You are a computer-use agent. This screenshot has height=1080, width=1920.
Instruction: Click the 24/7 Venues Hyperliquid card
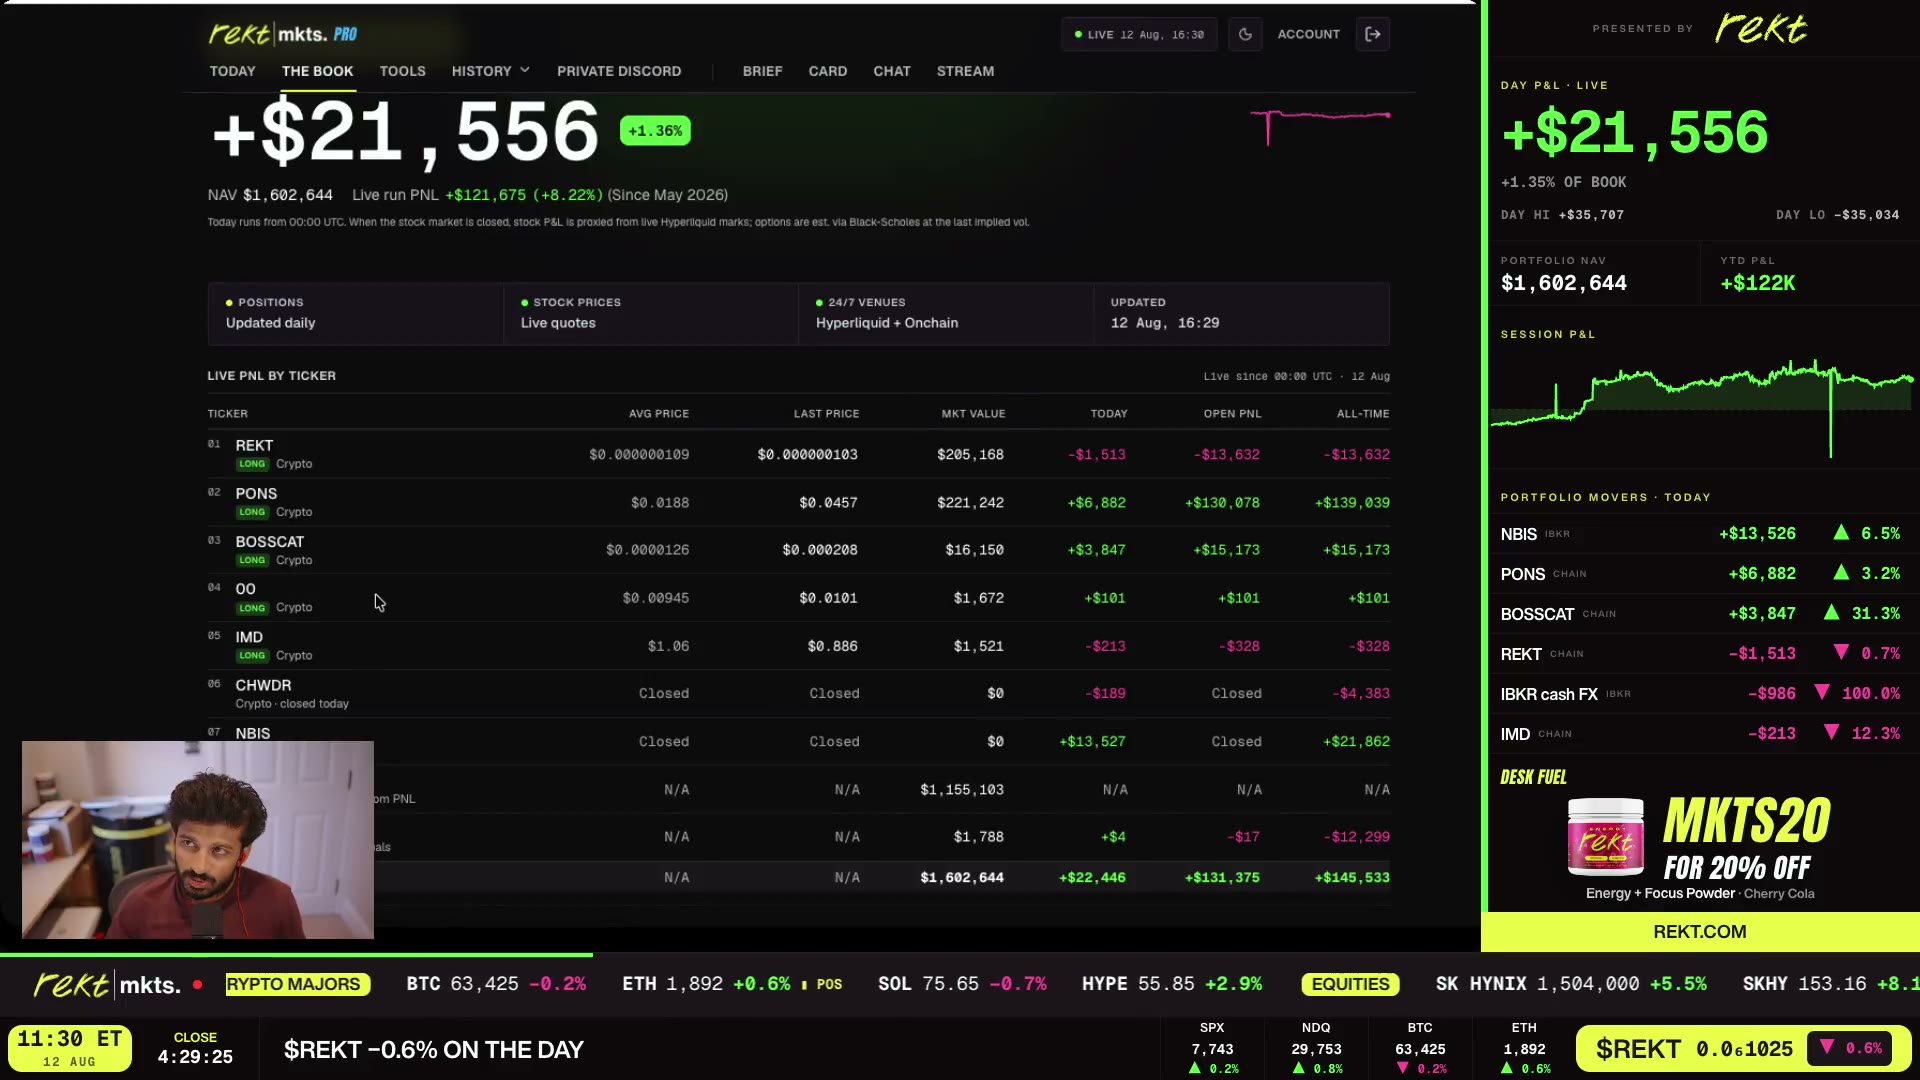(946, 313)
